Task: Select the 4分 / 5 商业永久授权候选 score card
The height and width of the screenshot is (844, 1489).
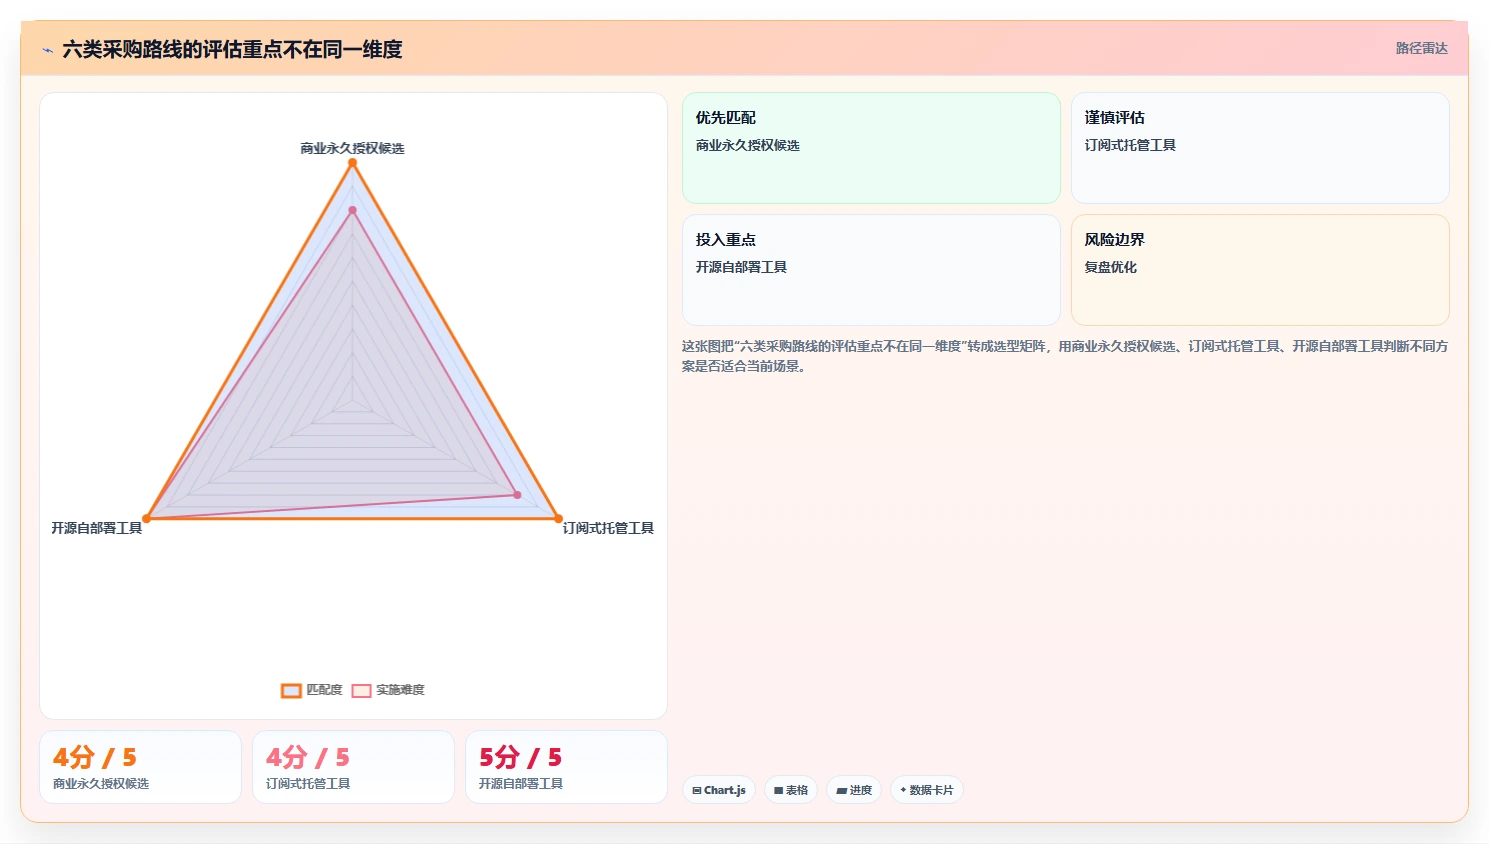Action: pos(140,767)
